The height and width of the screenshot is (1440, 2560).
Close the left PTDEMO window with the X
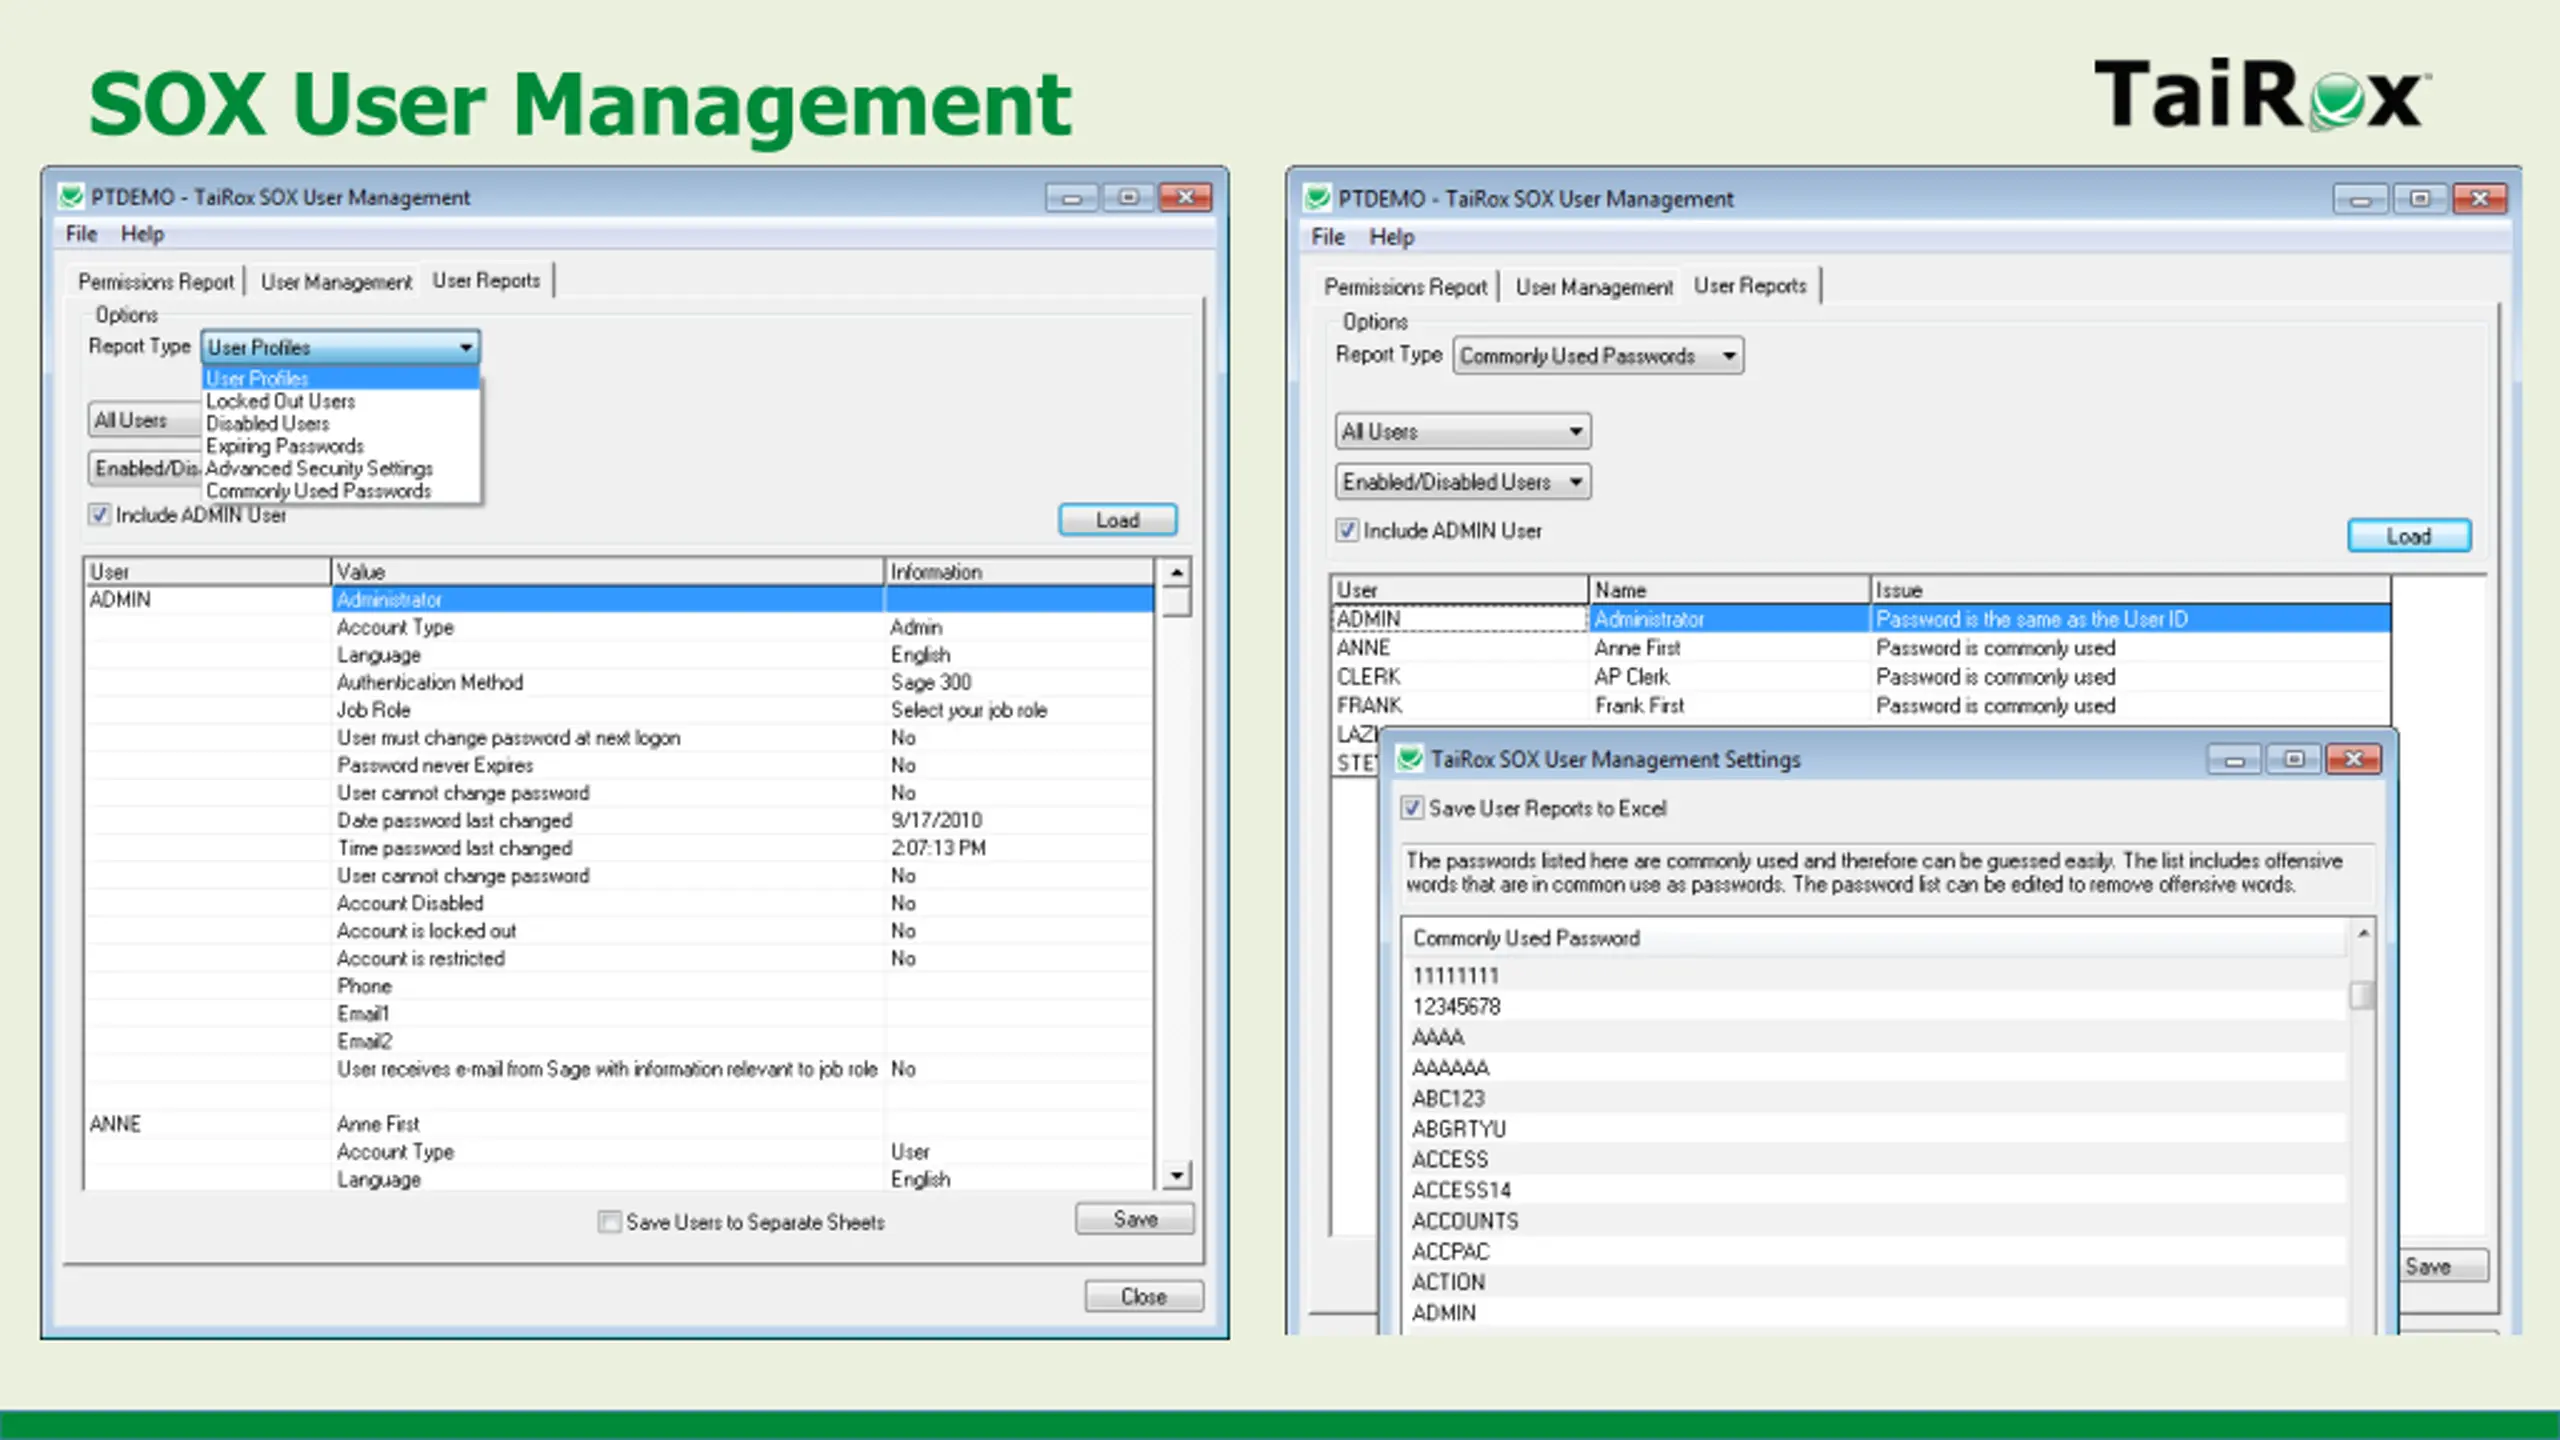[1185, 197]
